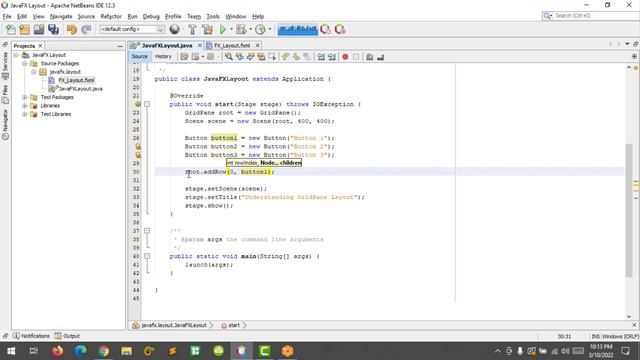The height and width of the screenshot is (360, 640).
Task: Toggle Bookmark icon in editor toolbar
Action: pos(307,57)
